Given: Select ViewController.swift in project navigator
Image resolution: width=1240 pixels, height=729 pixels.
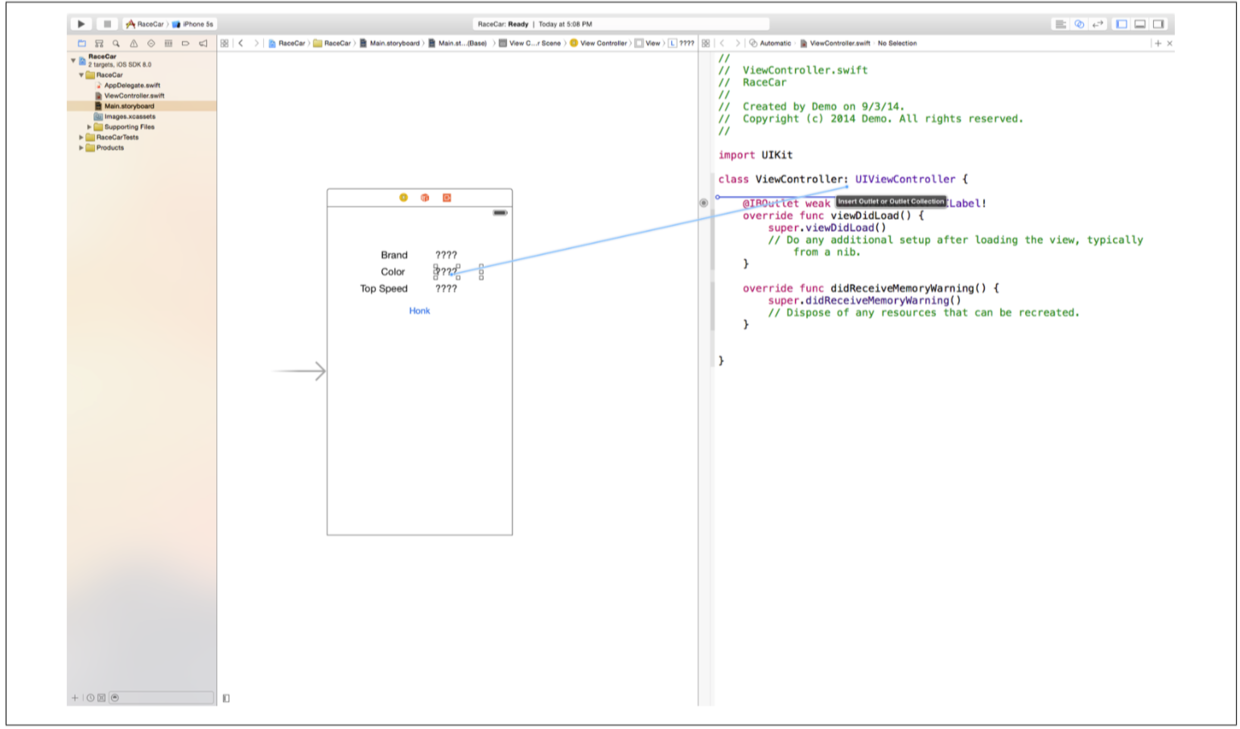Looking at the screenshot, I should pyautogui.click(x=133, y=96).
